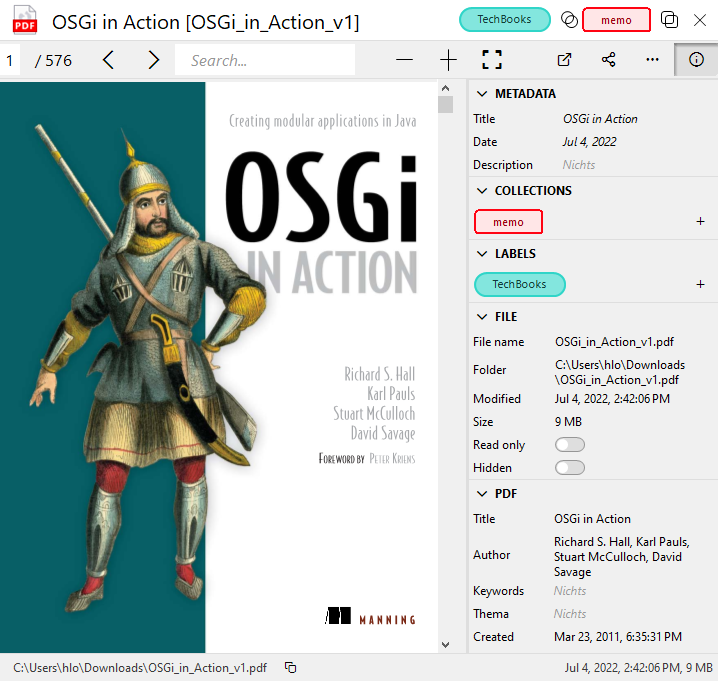The width and height of the screenshot is (718, 681).
Task: Toggle fullscreen view icon
Action: [492, 60]
